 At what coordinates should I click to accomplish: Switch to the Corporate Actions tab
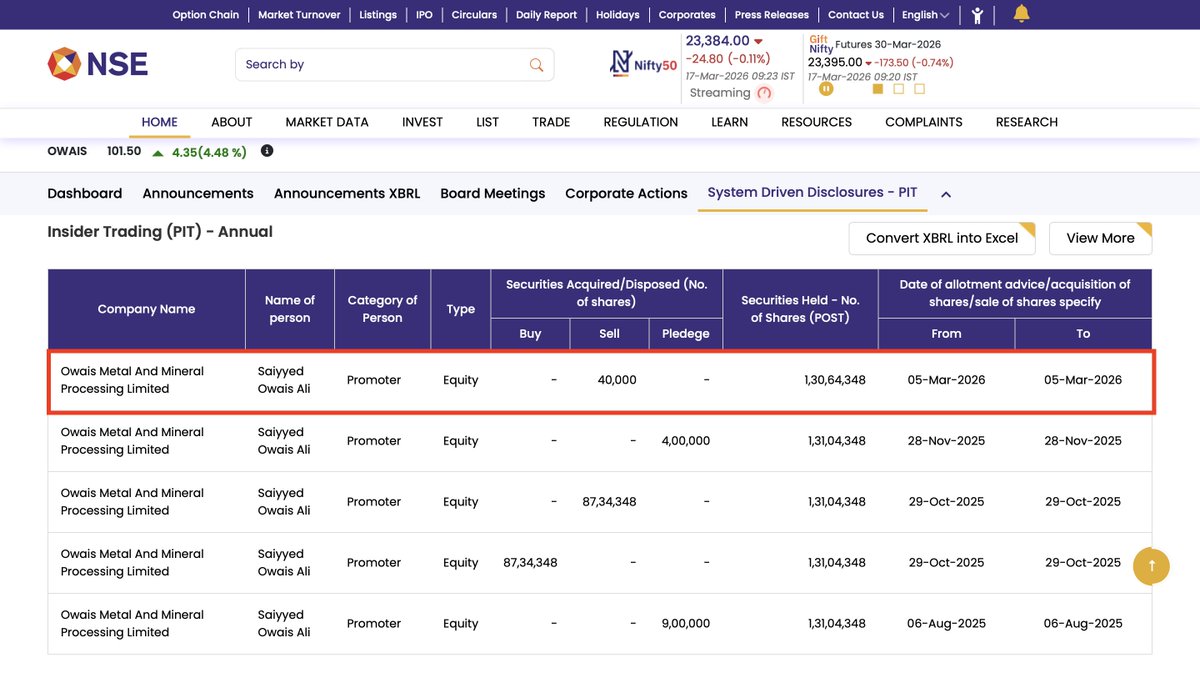click(x=626, y=194)
